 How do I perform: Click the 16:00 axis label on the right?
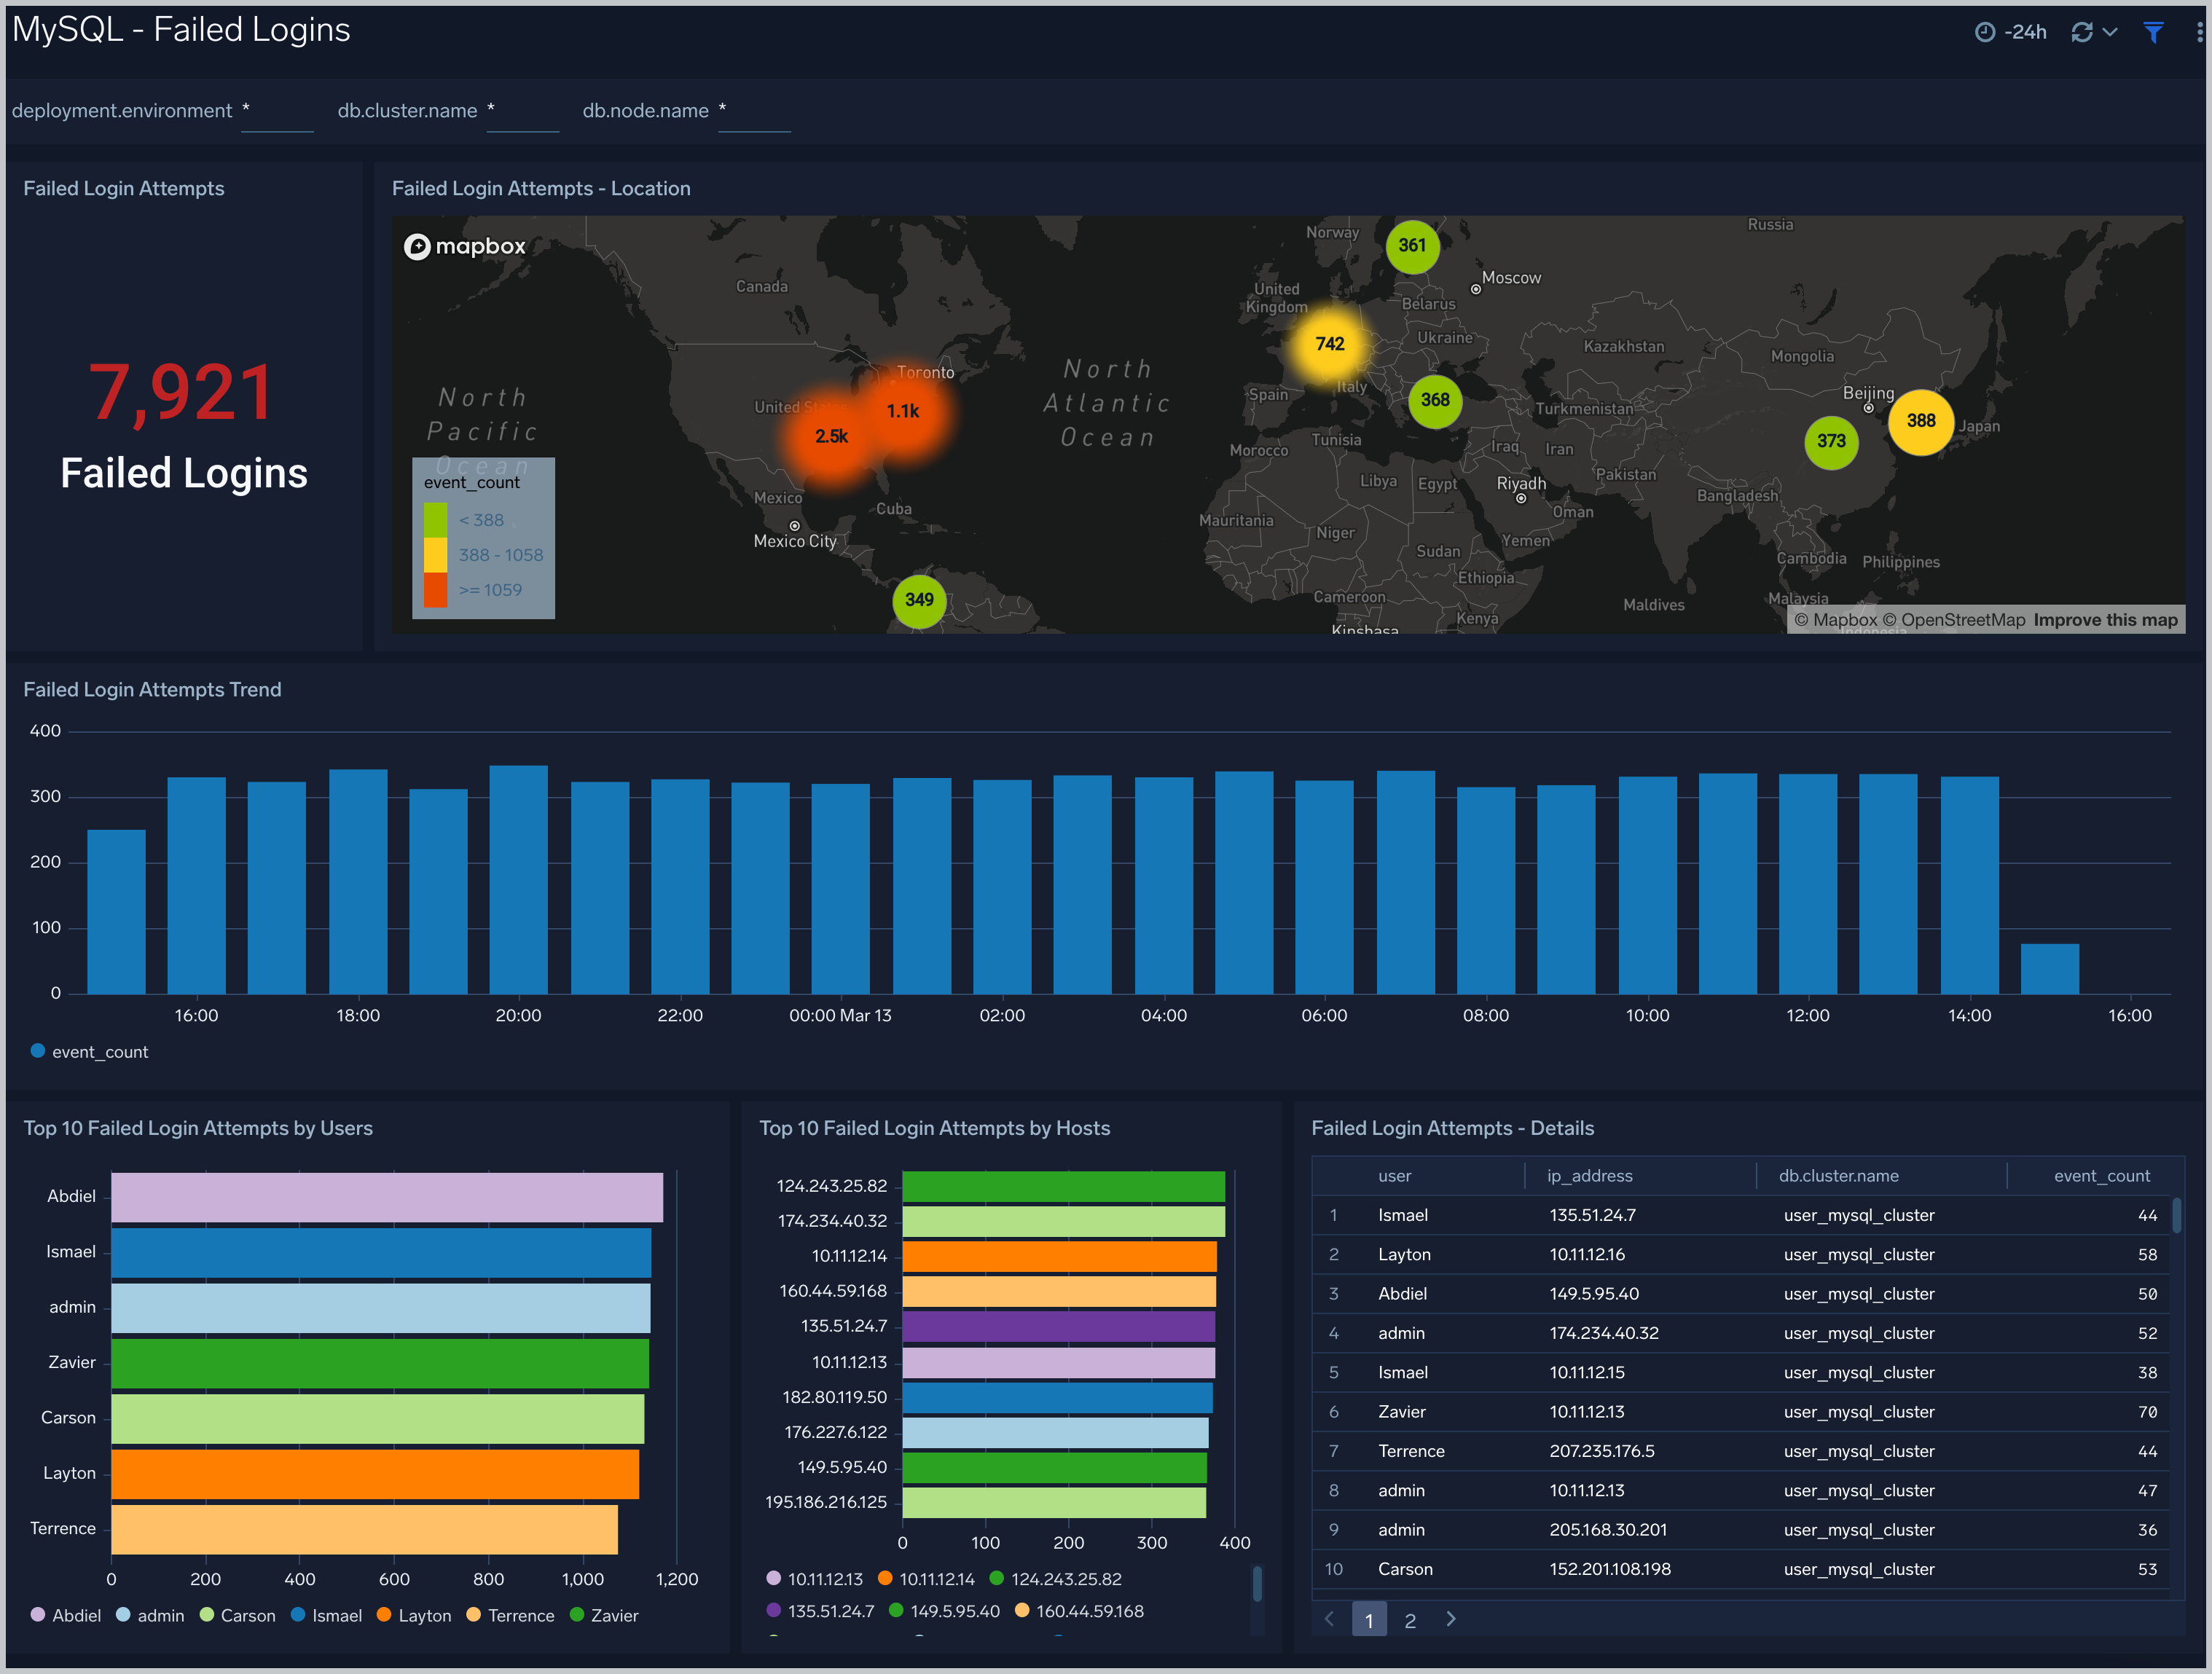2129,1016
